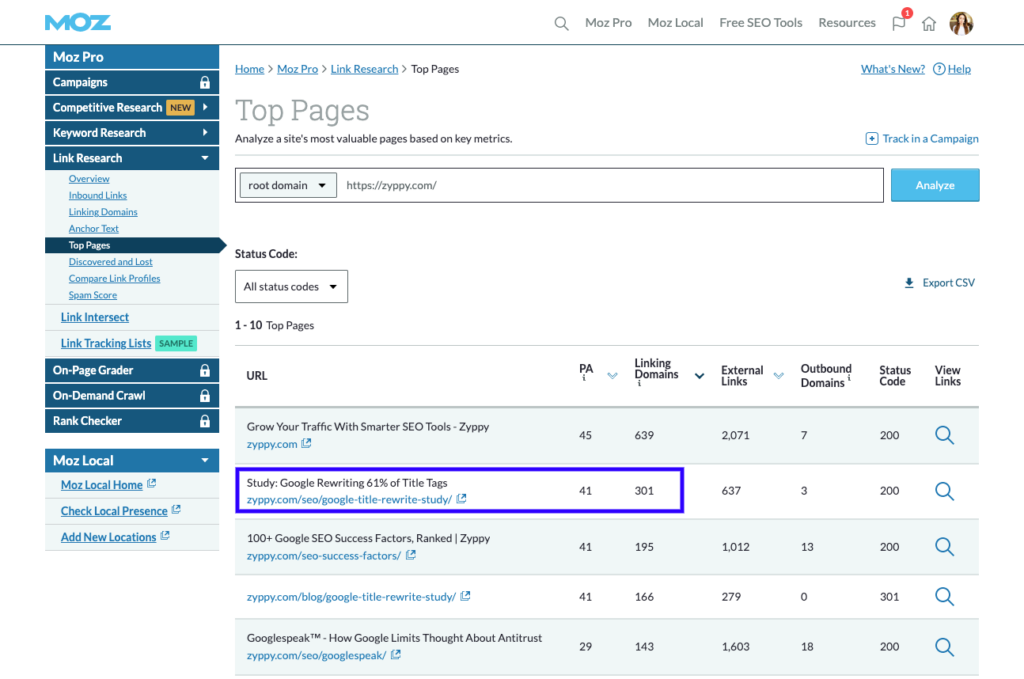The width and height of the screenshot is (1024, 679).
Task: Click the Moz logo
Action: 78,23
